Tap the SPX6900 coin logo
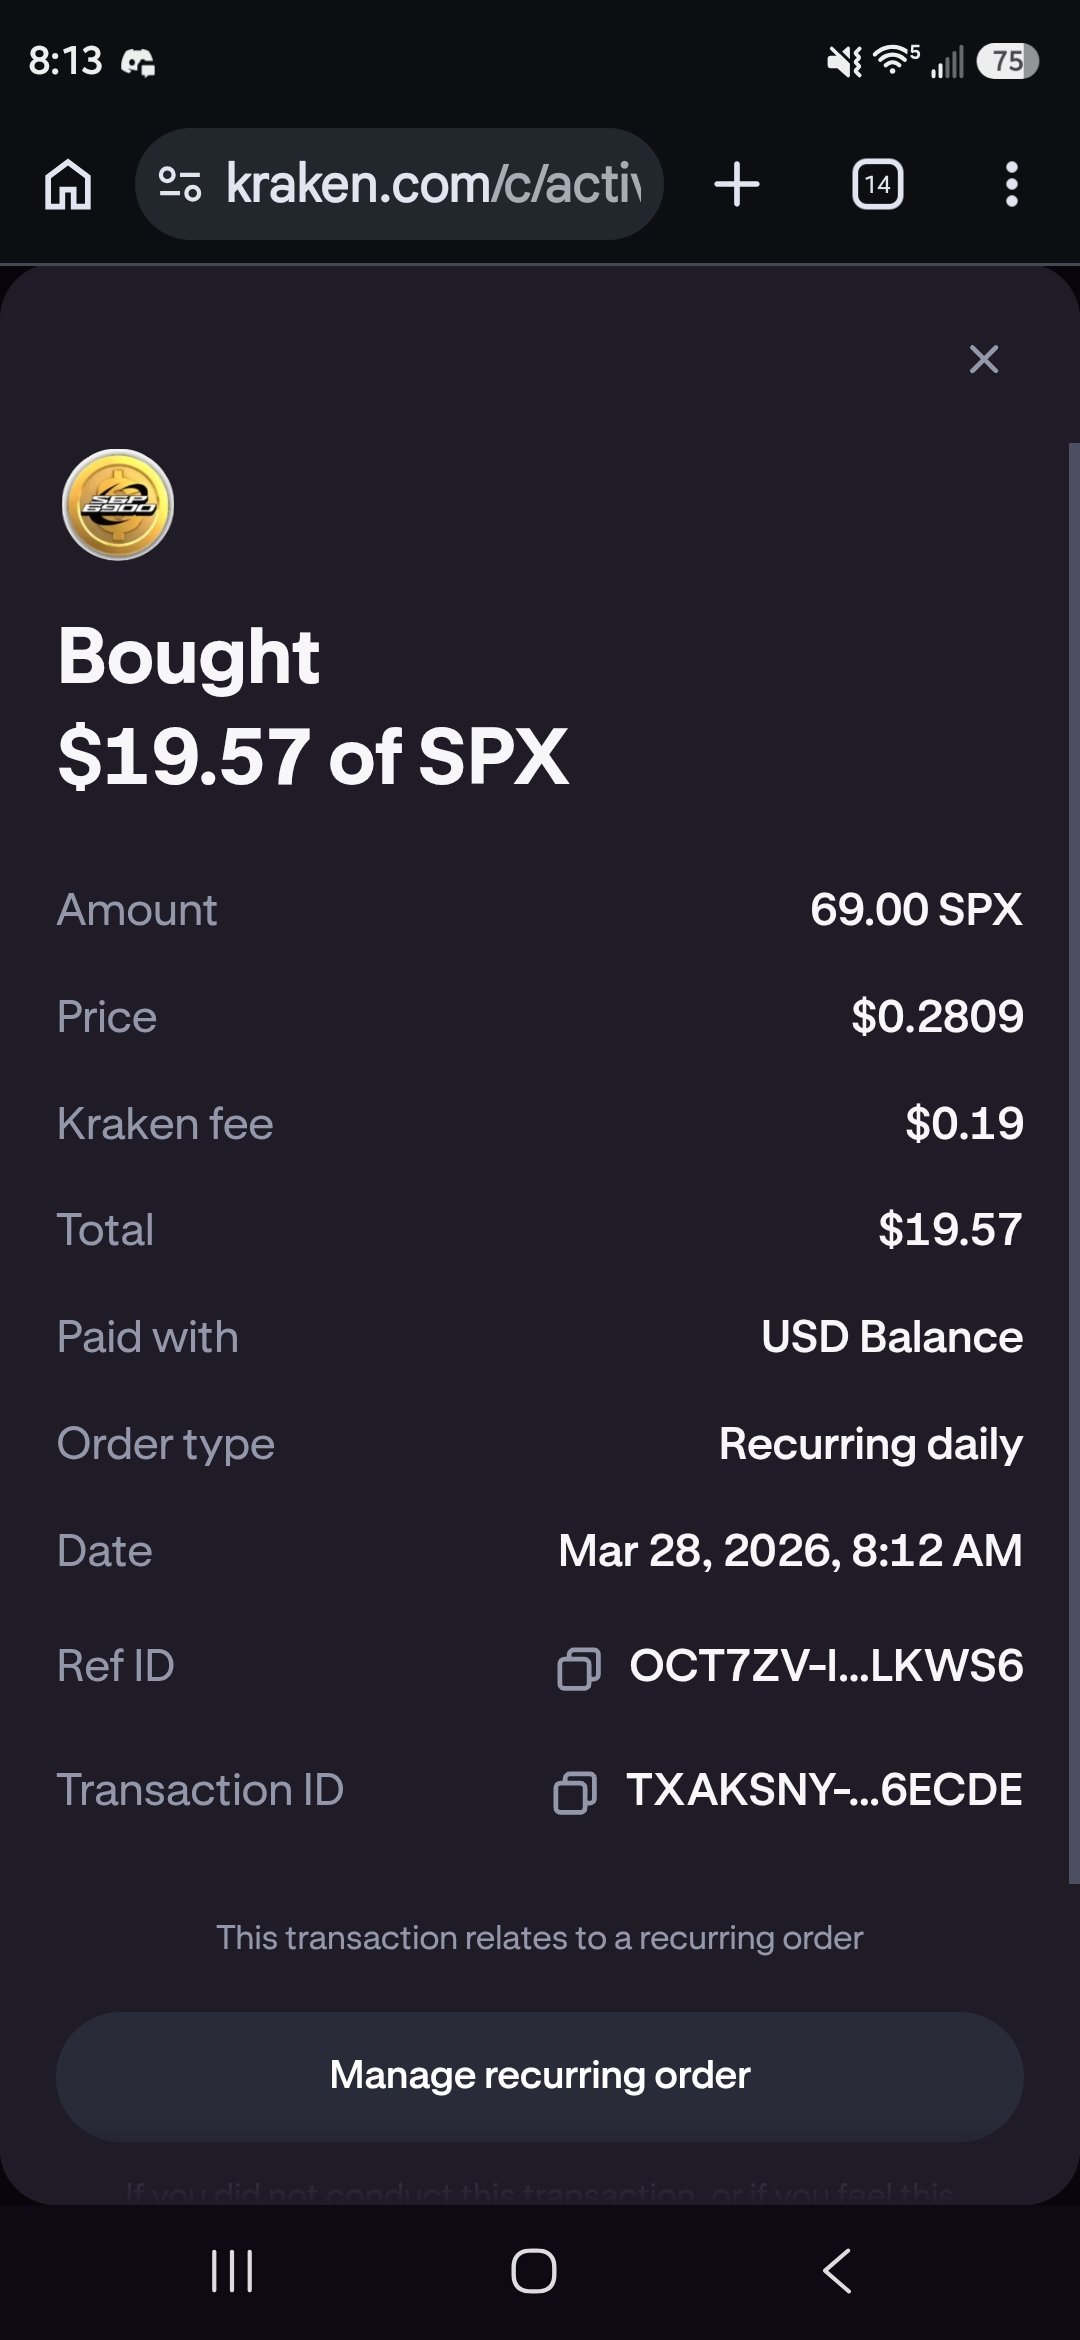This screenshot has width=1080, height=2340. [x=118, y=504]
